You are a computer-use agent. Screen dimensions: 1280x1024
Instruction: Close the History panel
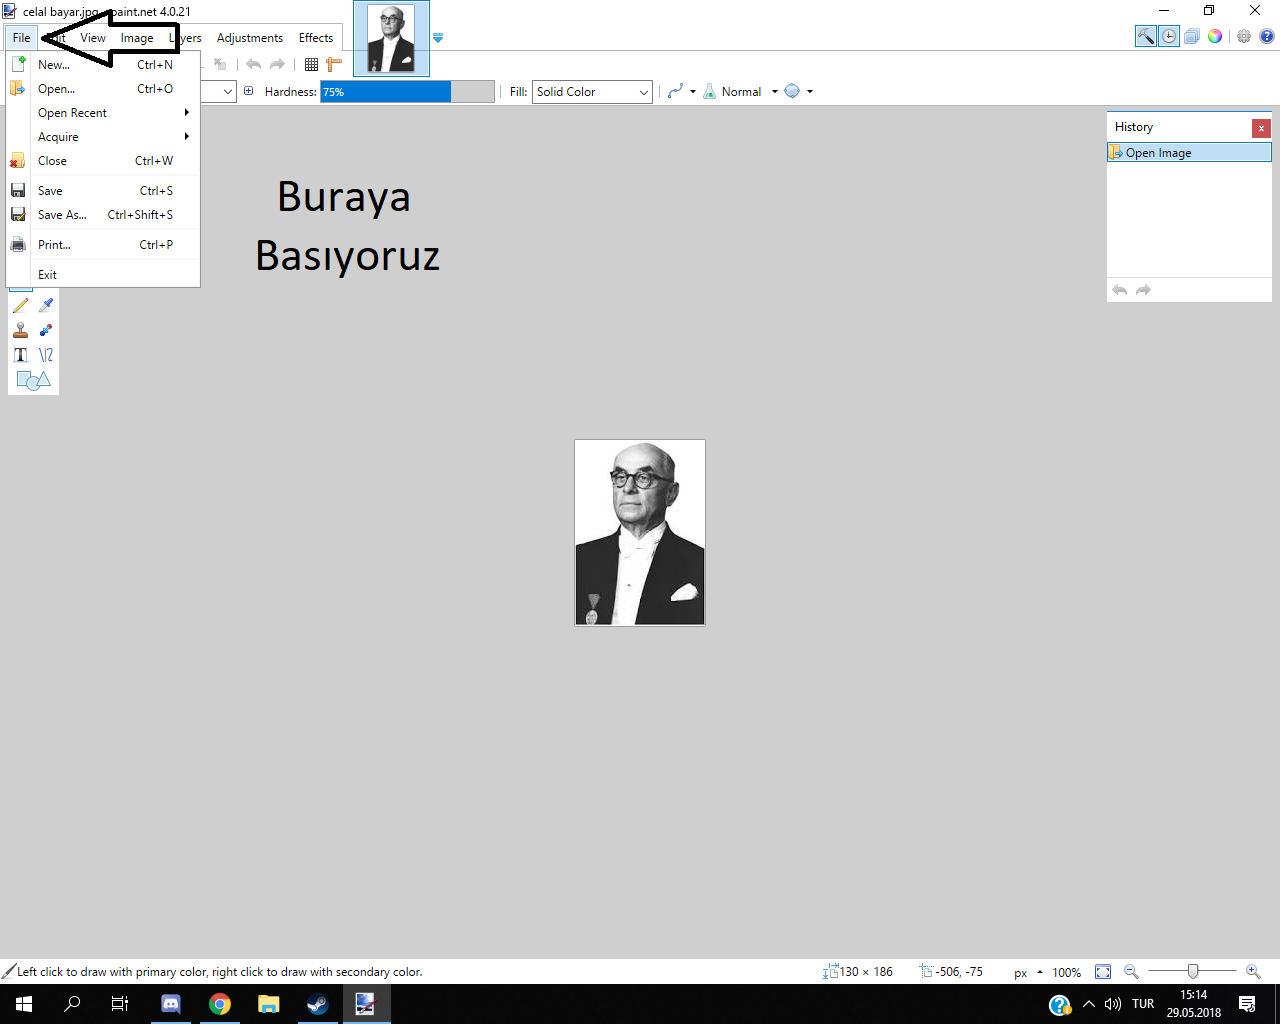click(1262, 128)
